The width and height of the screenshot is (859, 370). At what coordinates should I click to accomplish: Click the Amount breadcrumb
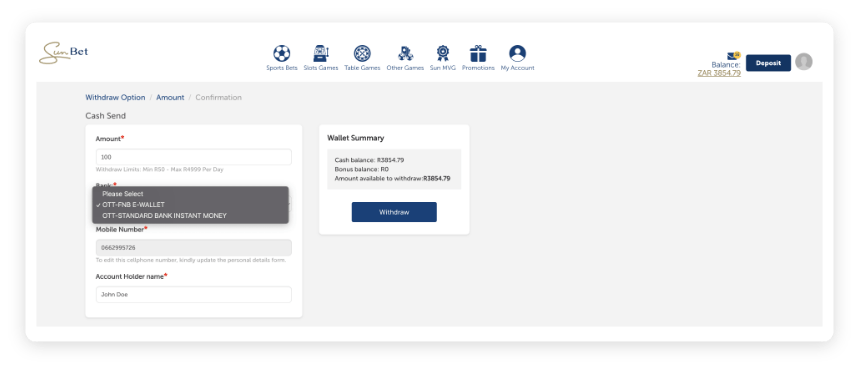coord(170,97)
